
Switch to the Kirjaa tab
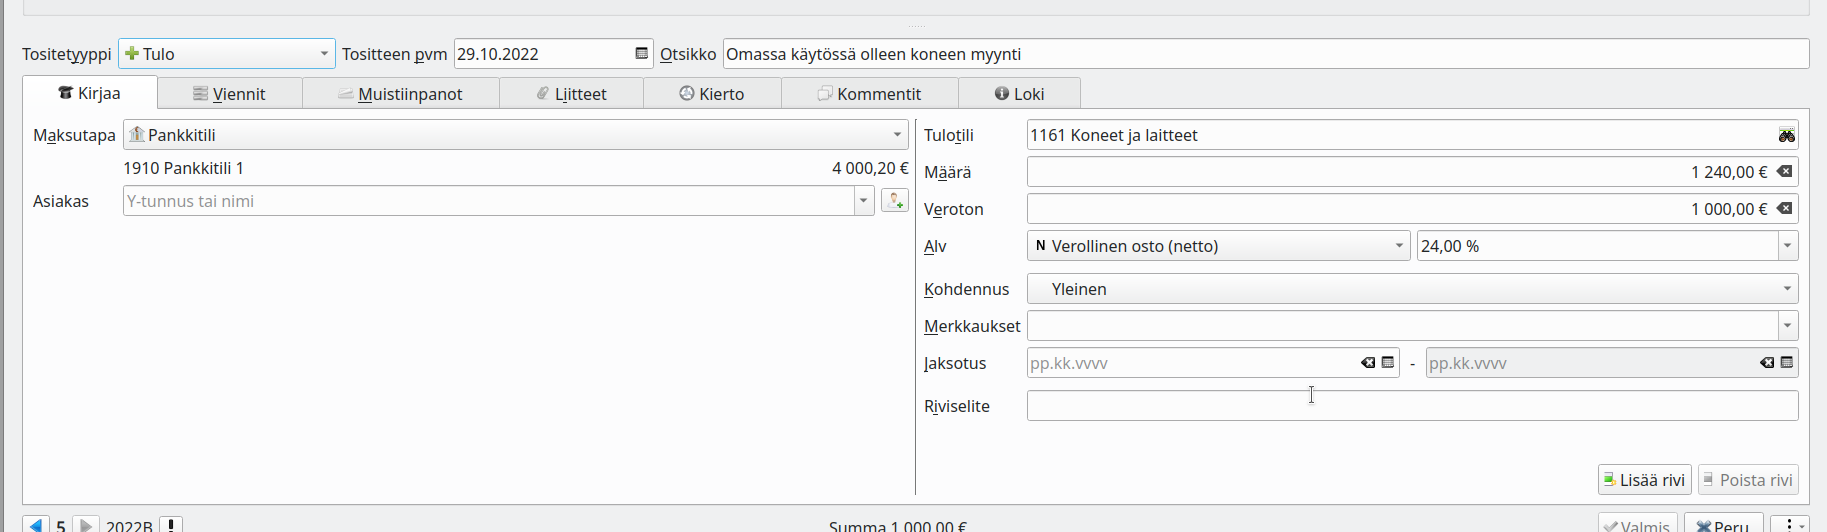(x=90, y=93)
